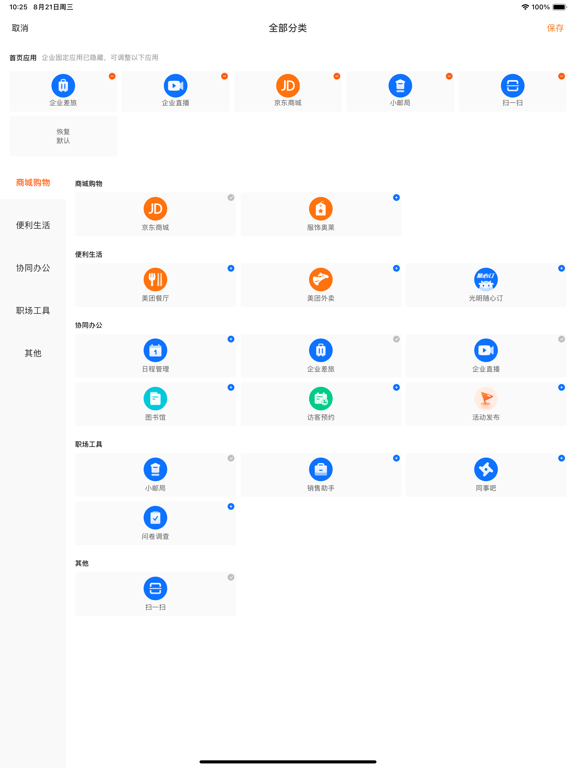The image size is (576, 768).
Task: Tap 扫一扫 icon in 首页应用 row
Action: [x=512, y=86]
